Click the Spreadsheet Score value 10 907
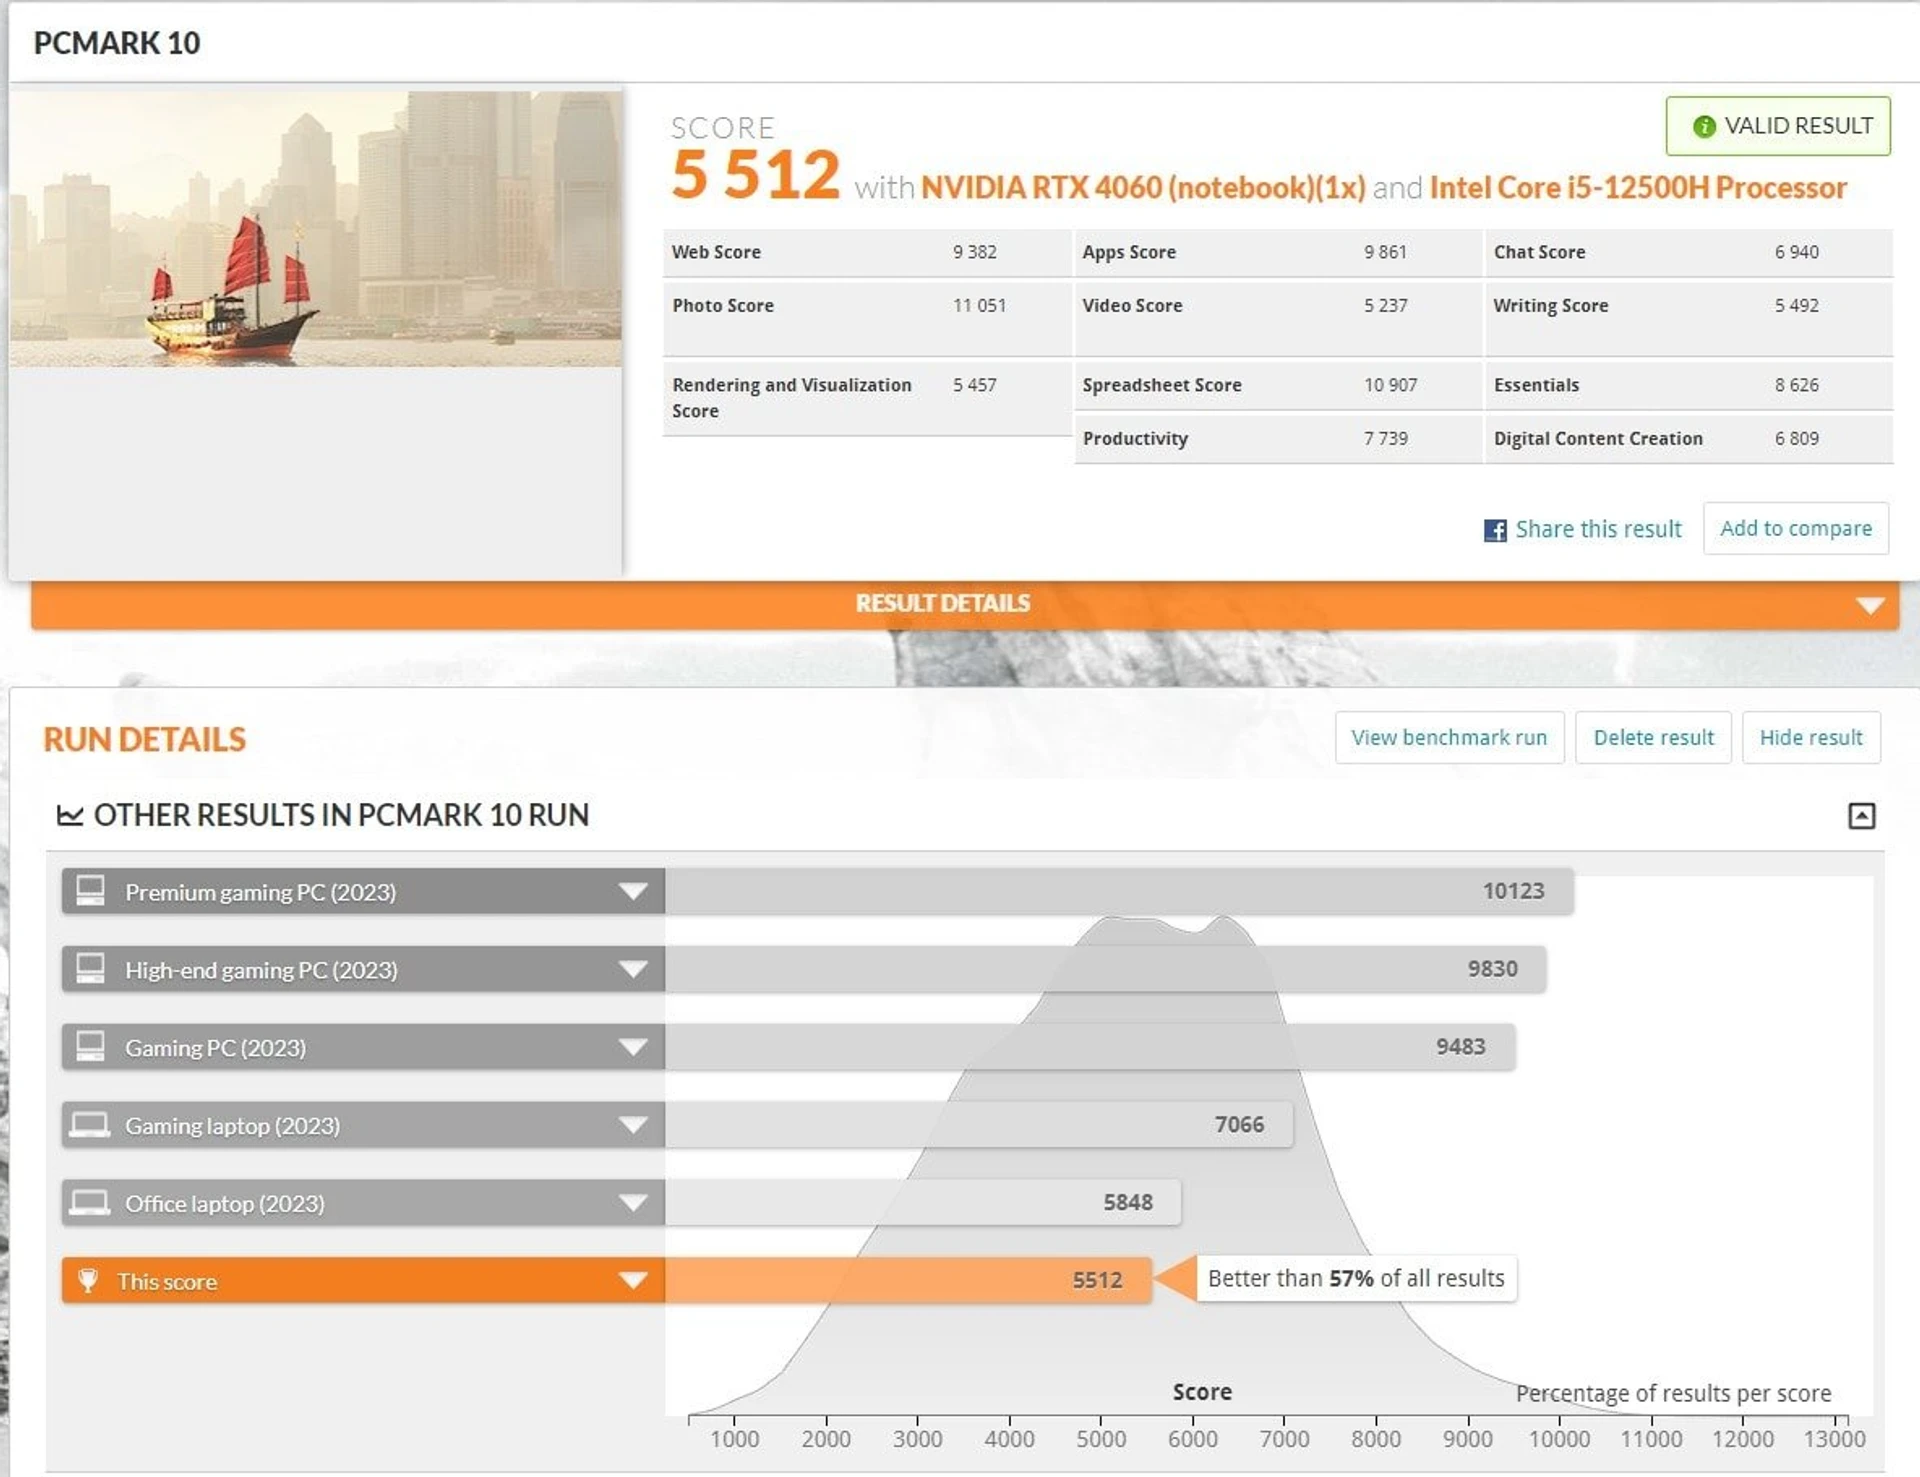1920x1477 pixels. (1390, 385)
